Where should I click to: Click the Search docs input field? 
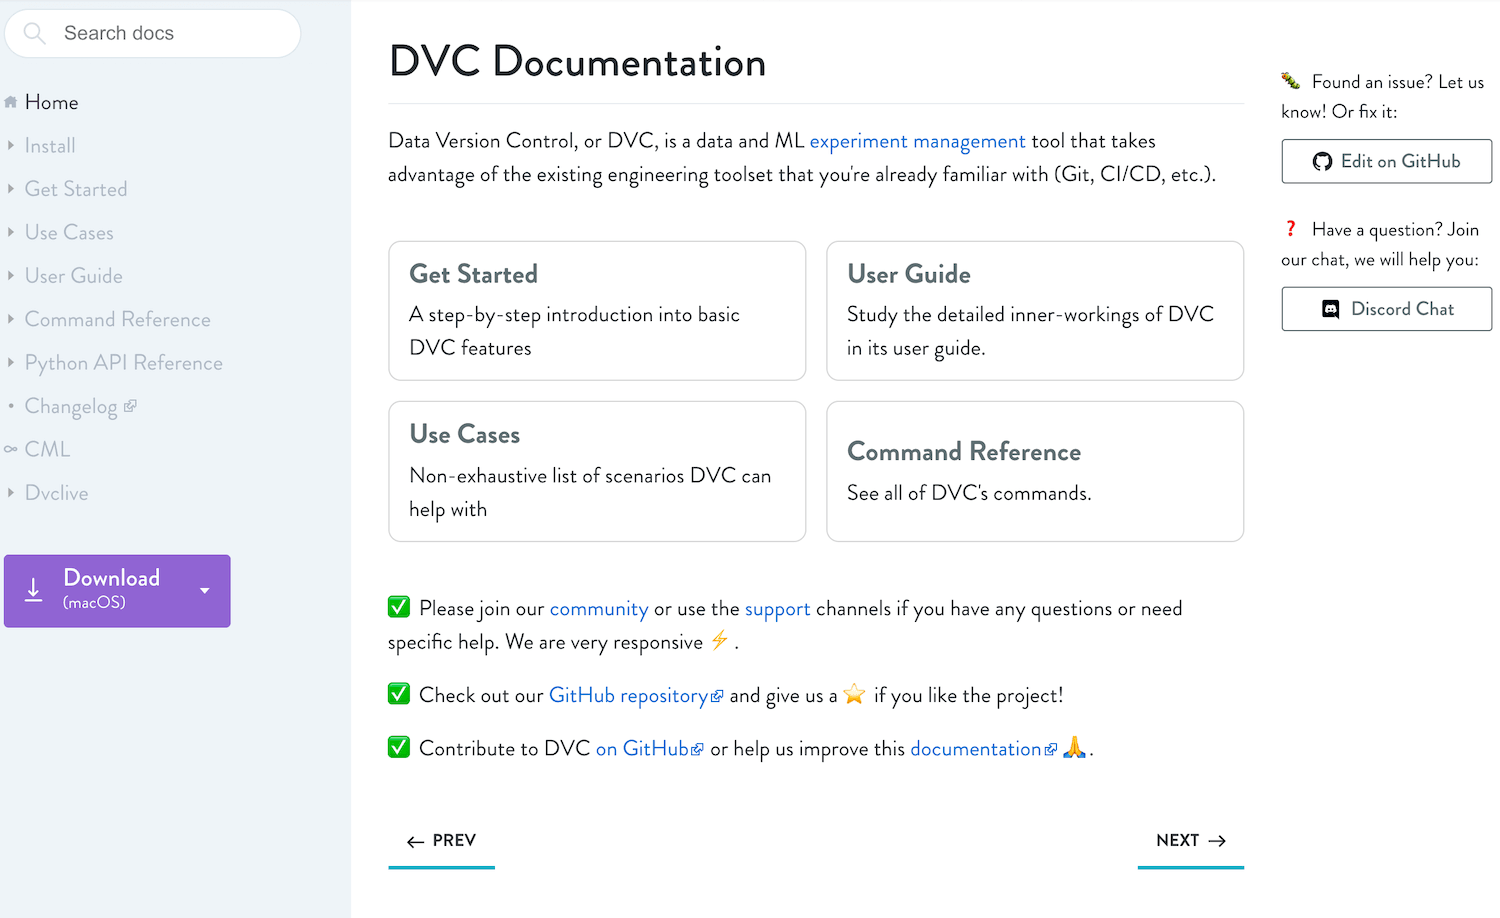pyautogui.click(x=150, y=33)
